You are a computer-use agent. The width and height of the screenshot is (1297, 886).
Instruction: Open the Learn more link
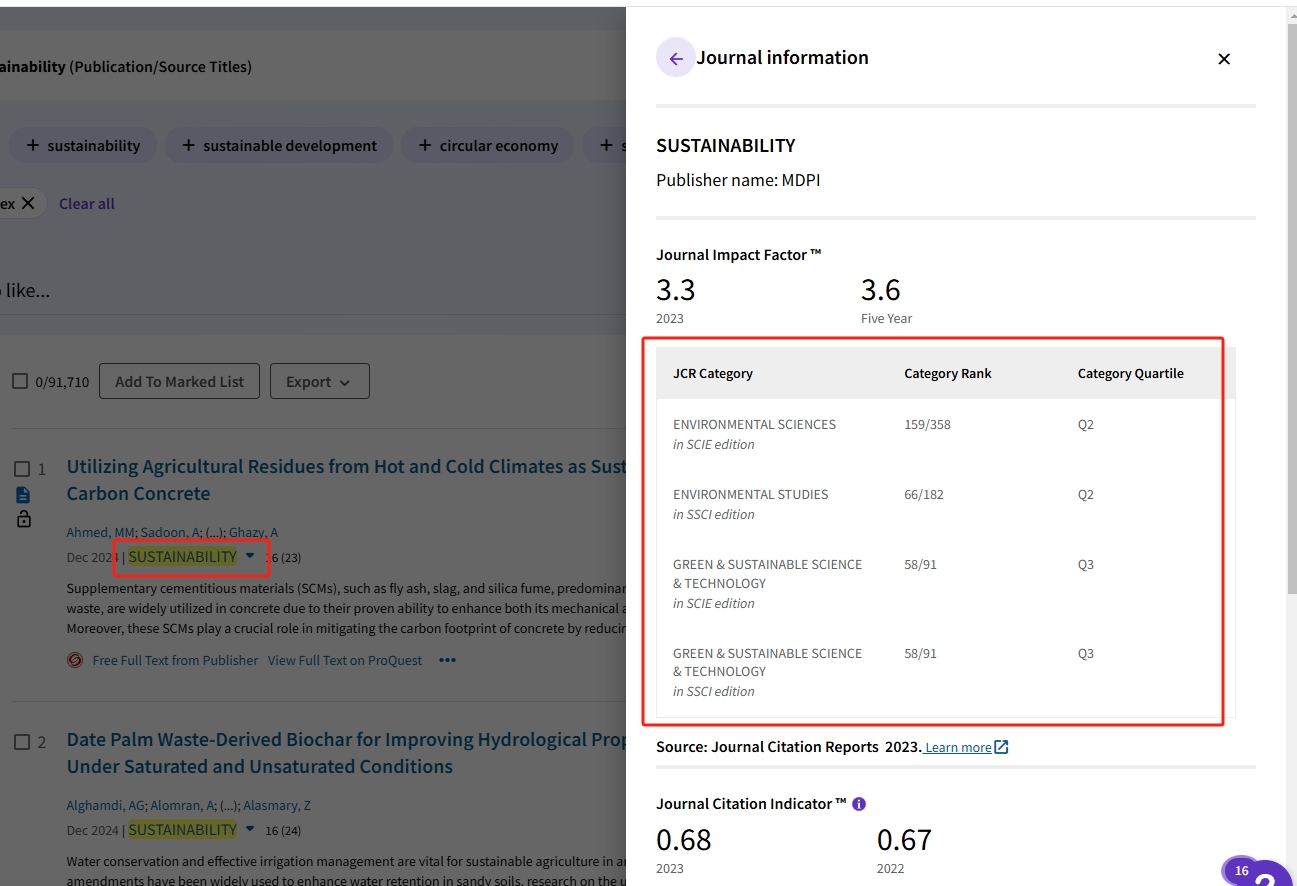coord(967,747)
